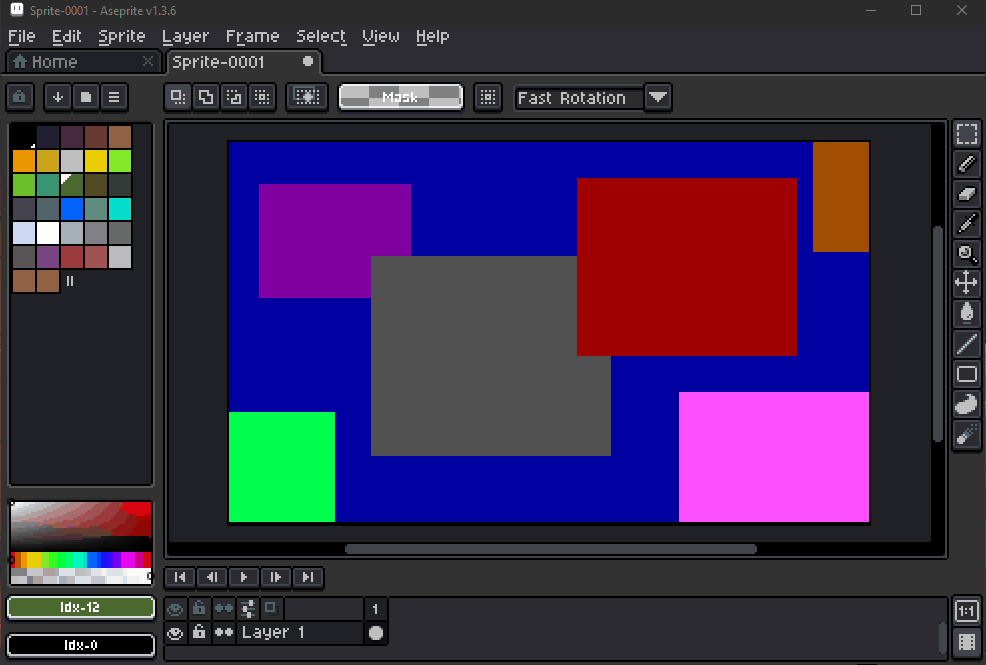
Task: Open the palette options menu
Action: pyautogui.click(x=113, y=97)
